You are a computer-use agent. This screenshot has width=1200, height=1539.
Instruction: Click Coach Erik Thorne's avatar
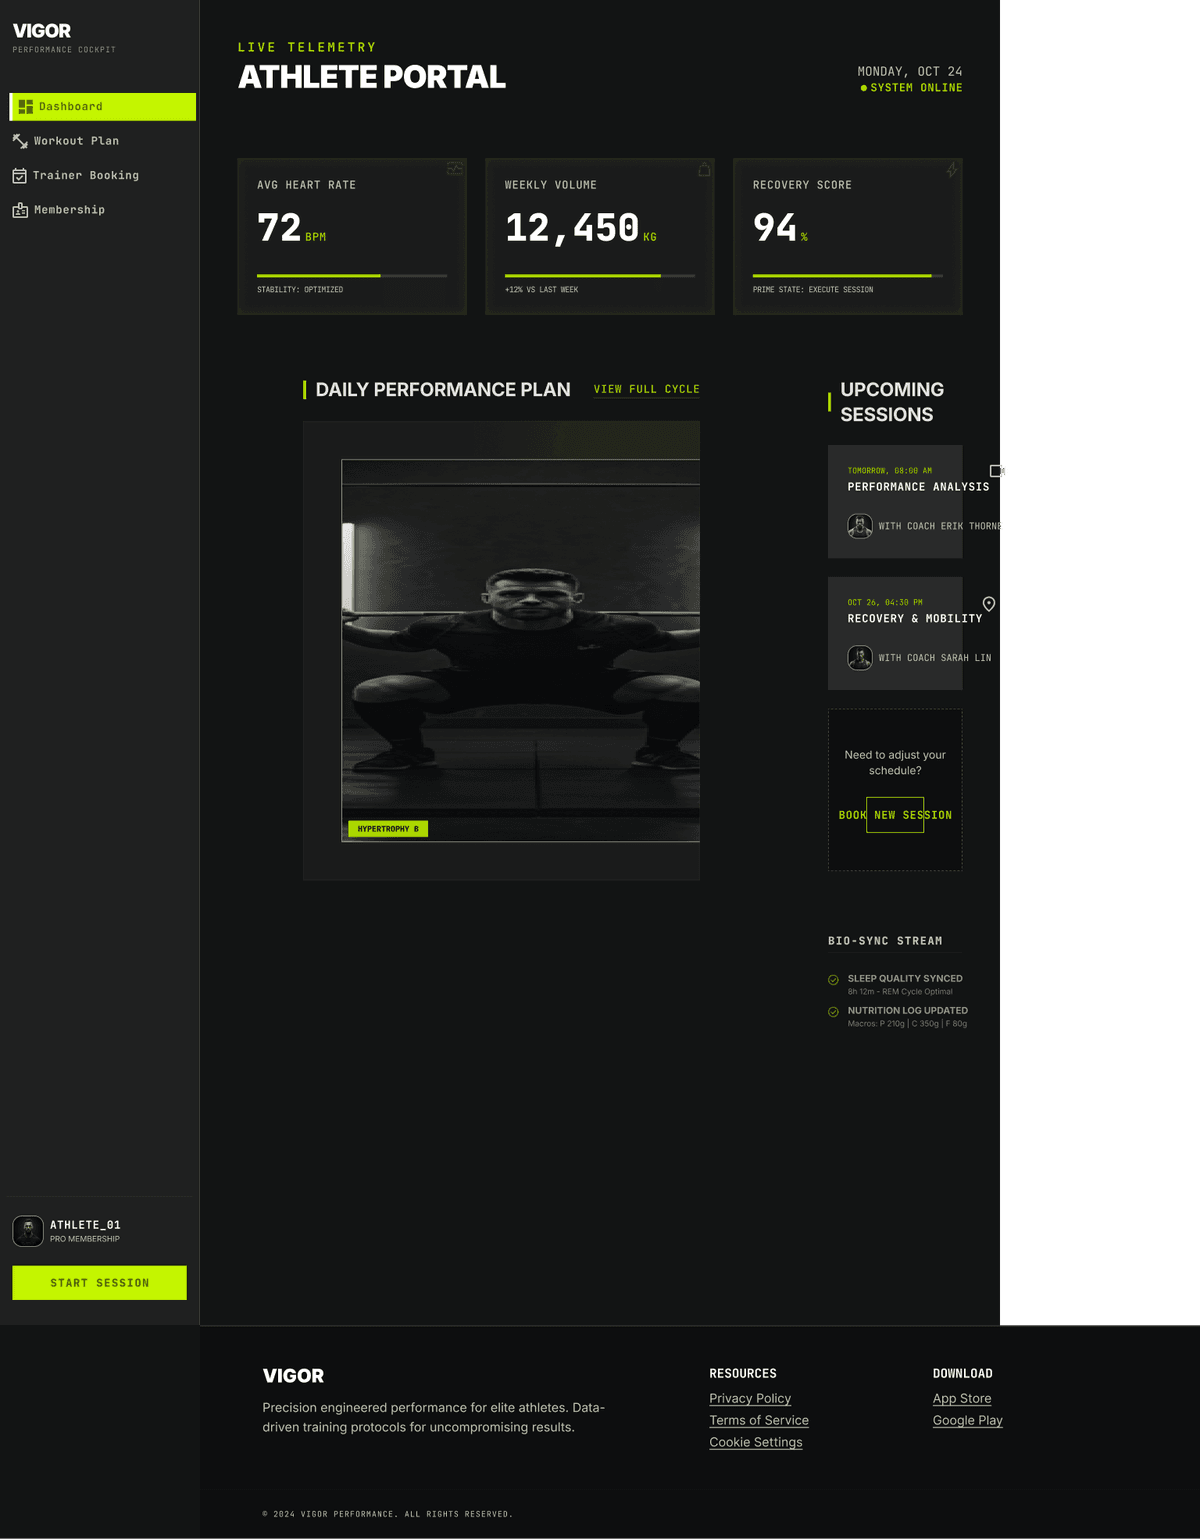[860, 526]
